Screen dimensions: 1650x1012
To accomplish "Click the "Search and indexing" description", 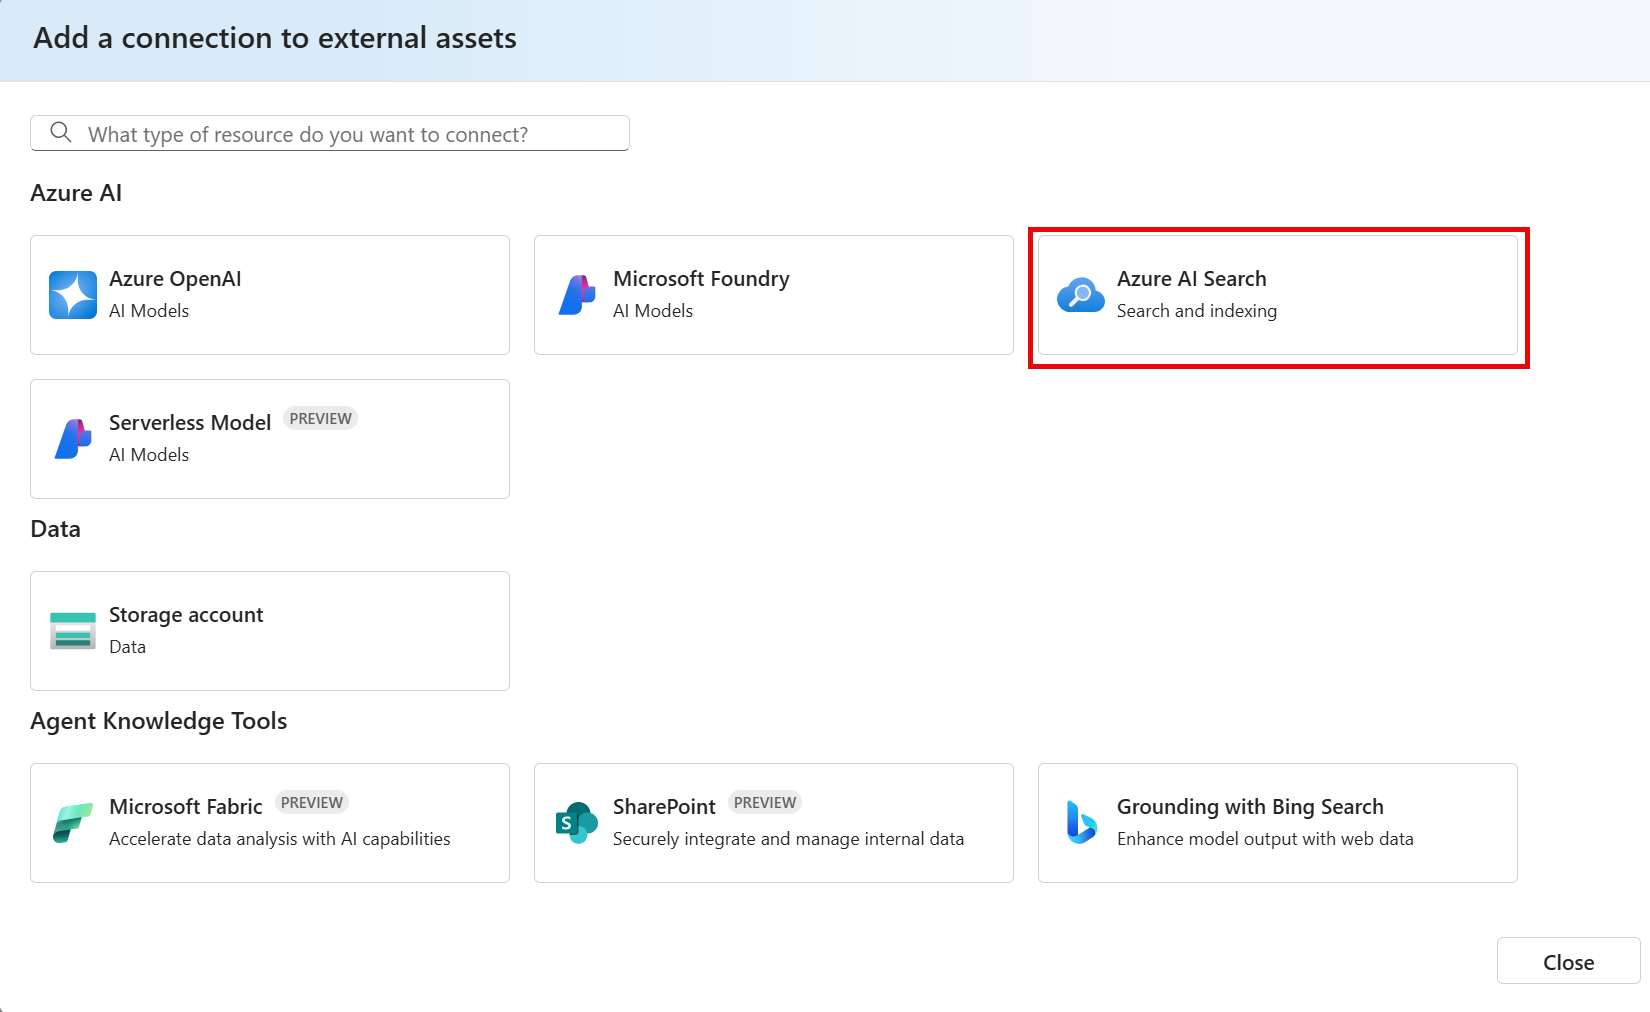I will (x=1197, y=311).
